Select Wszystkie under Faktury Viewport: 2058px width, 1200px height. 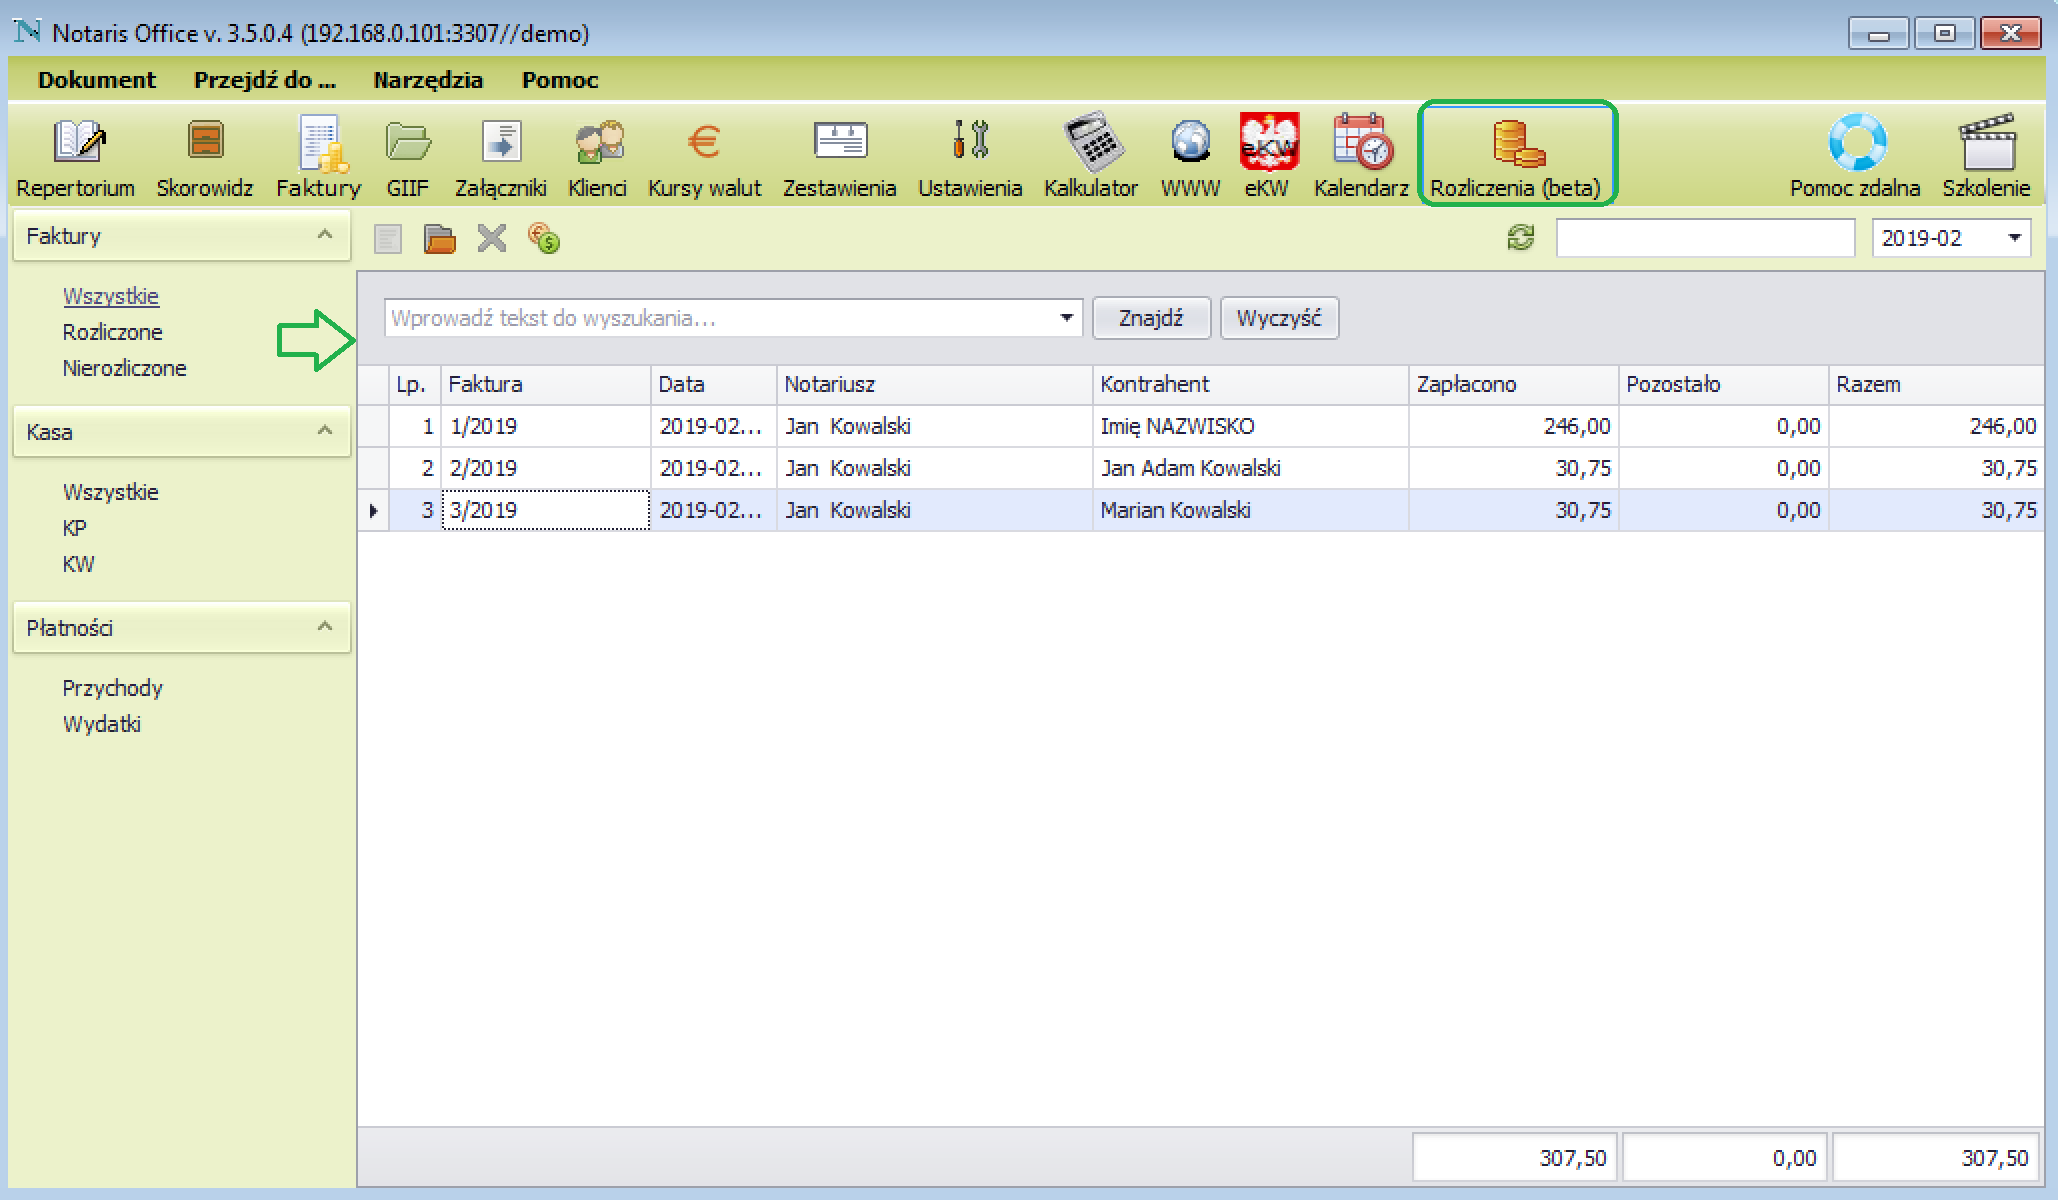click(x=111, y=296)
